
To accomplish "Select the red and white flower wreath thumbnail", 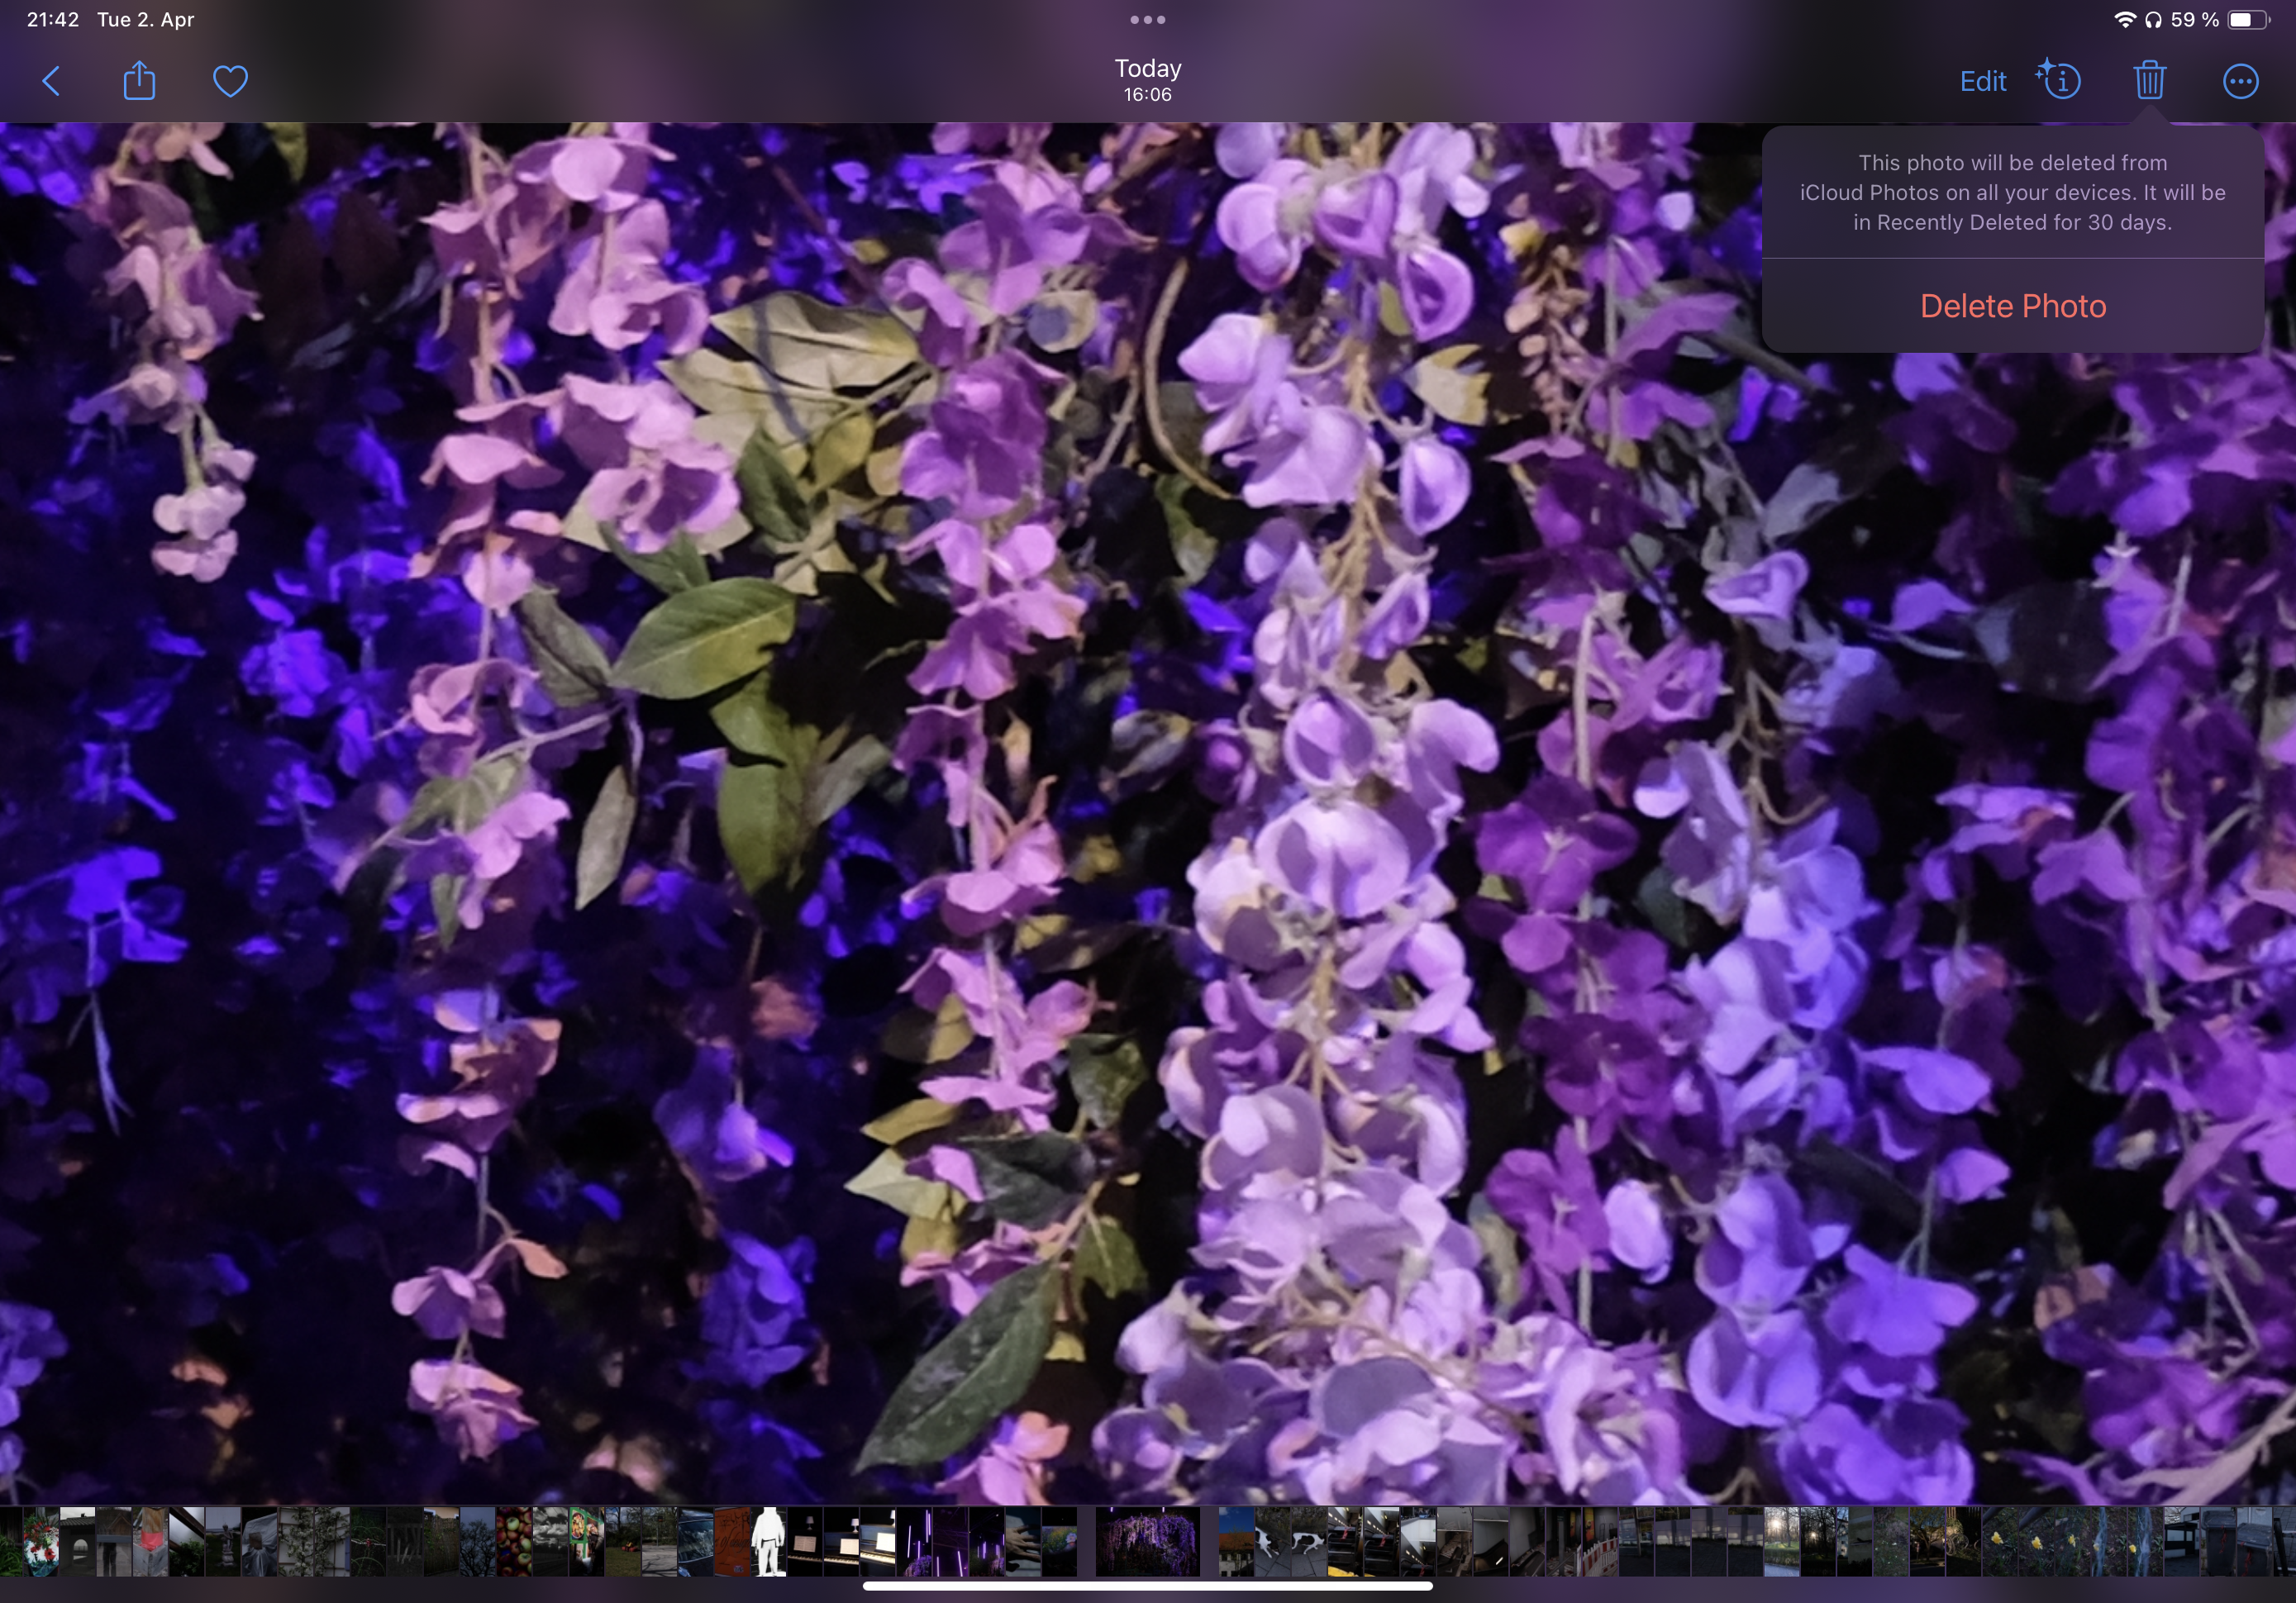I will pos(41,1542).
